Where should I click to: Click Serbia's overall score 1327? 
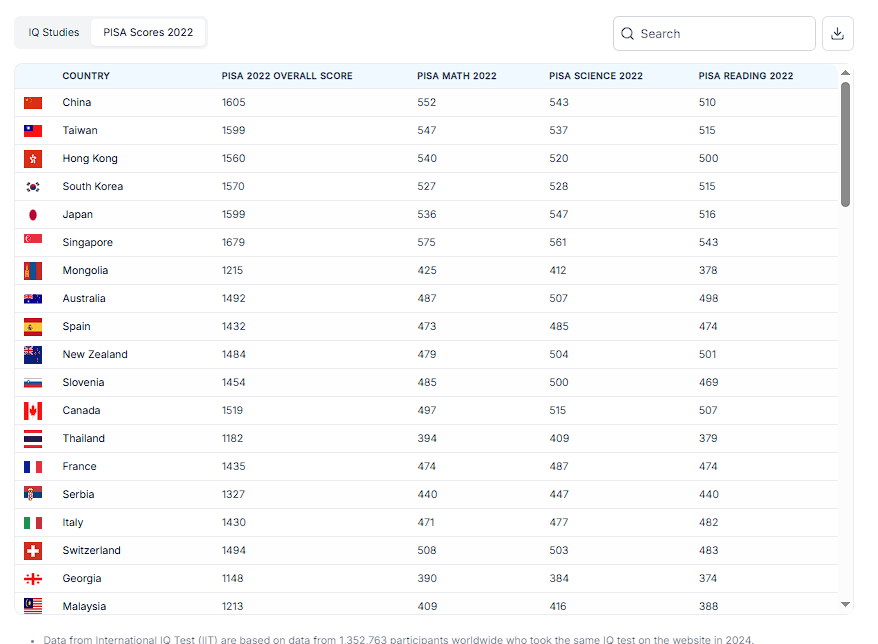point(233,494)
